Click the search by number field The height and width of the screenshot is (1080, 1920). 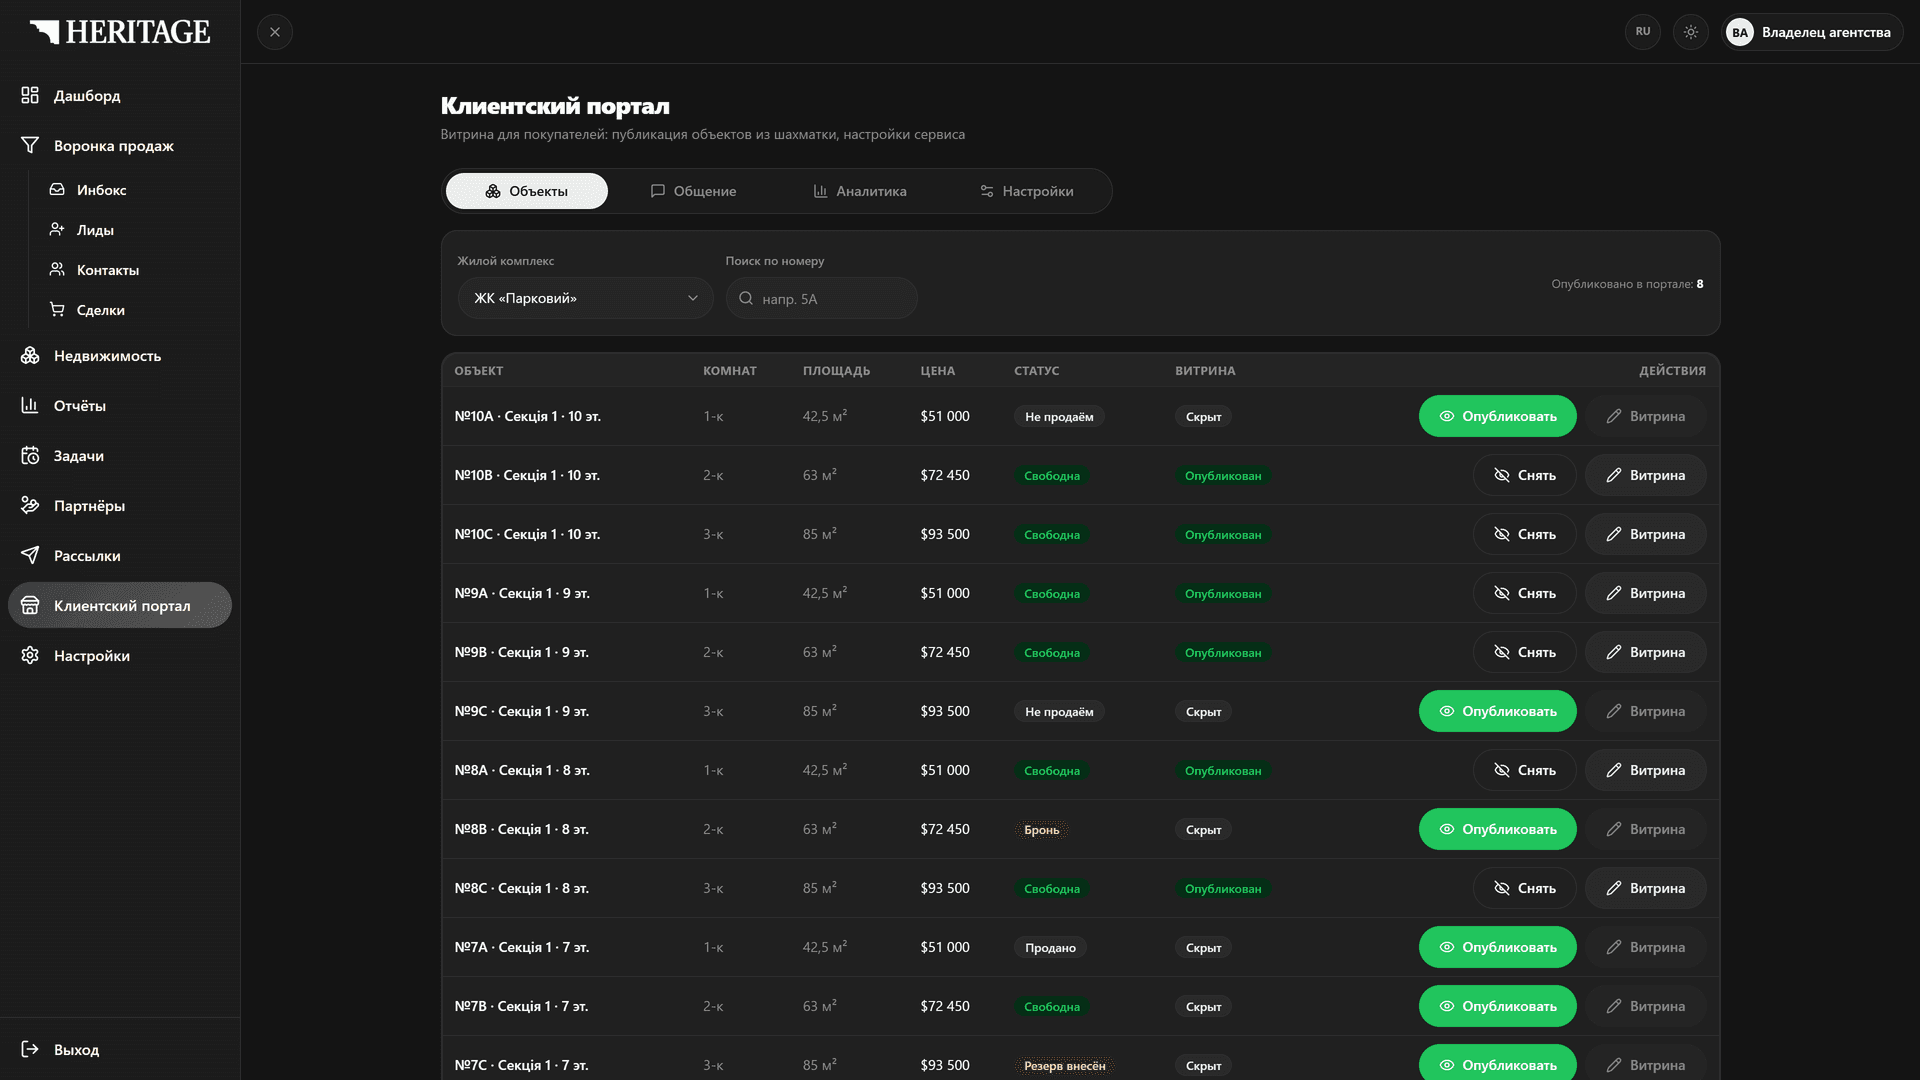coord(822,298)
